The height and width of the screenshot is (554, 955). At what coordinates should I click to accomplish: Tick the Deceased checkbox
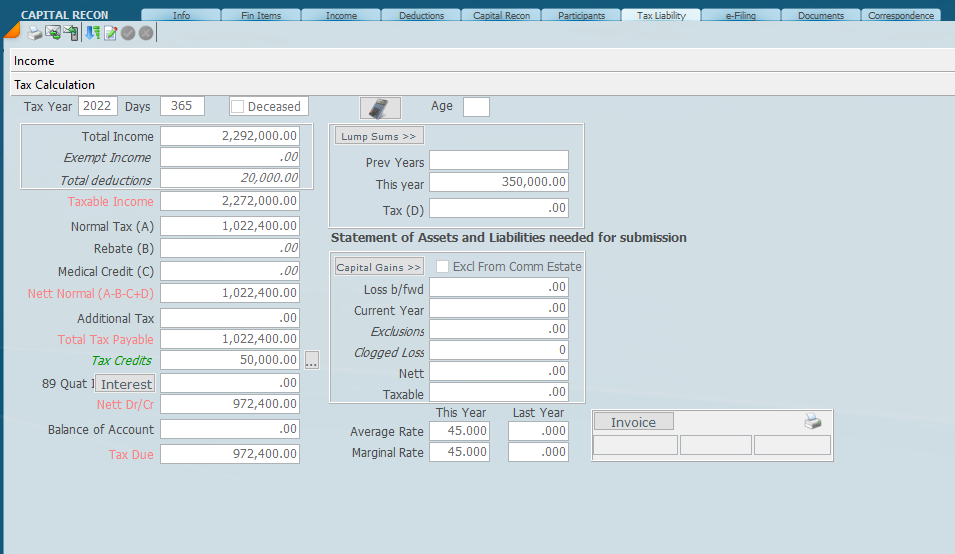[x=238, y=107]
